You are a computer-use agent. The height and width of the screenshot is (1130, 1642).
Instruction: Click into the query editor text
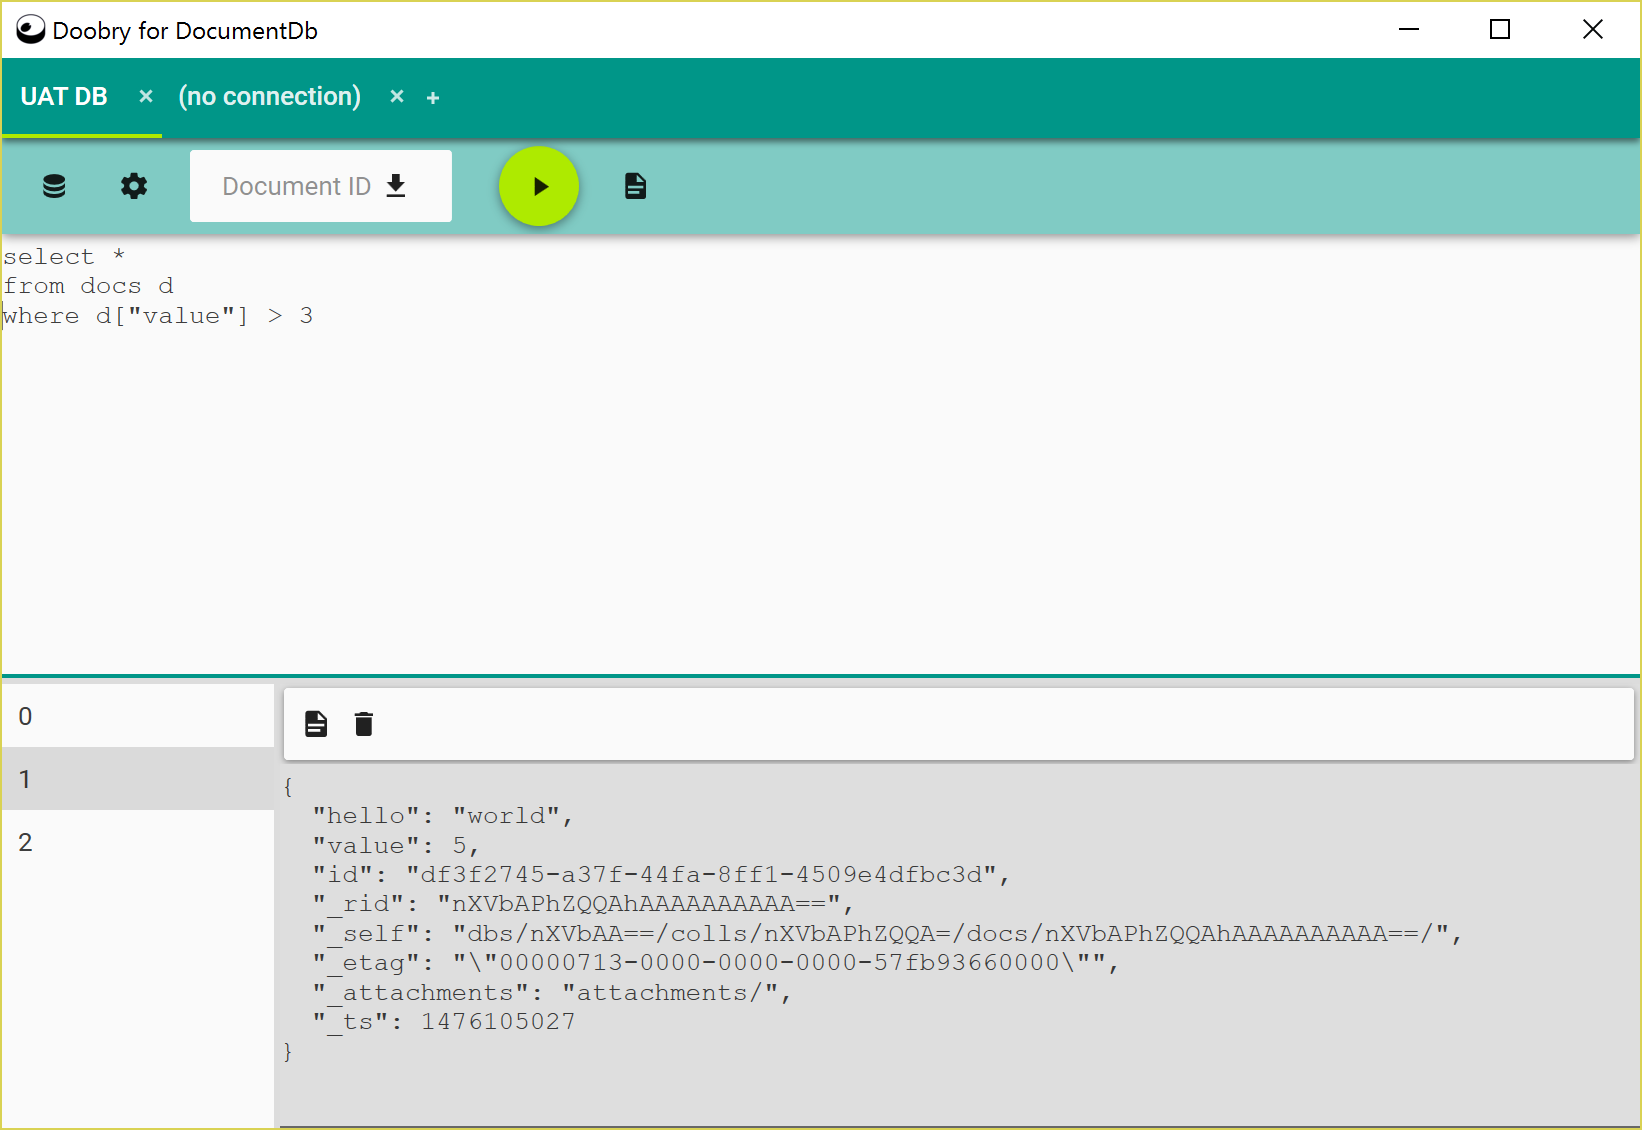pos(820,455)
